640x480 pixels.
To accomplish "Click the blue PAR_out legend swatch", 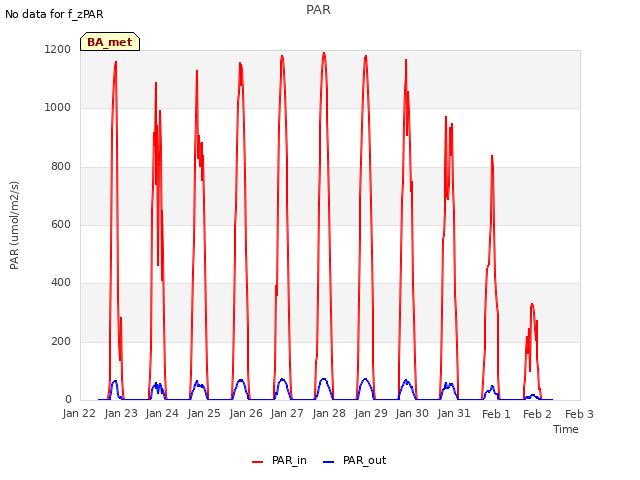I will [328, 462].
